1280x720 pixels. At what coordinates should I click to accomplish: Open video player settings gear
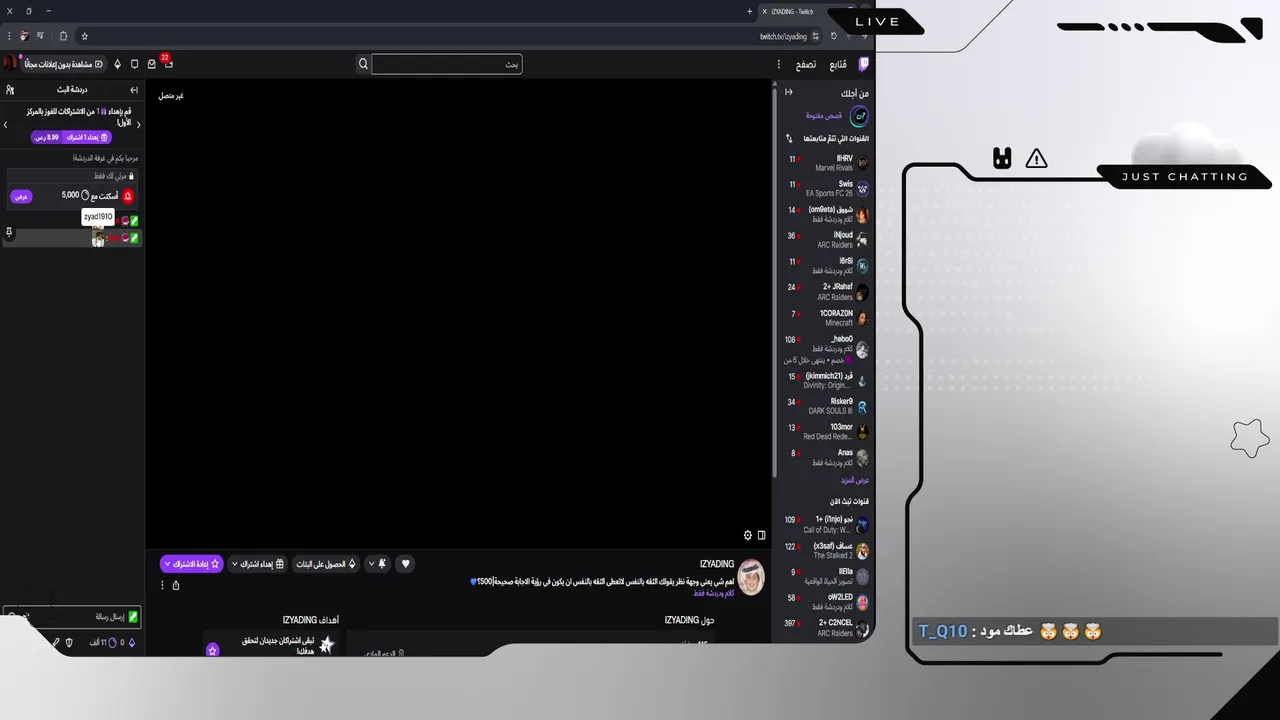[x=747, y=535]
